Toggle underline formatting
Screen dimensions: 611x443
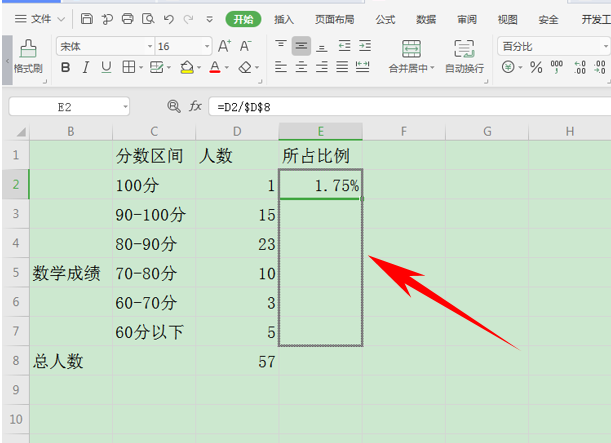pyautogui.click(x=106, y=67)
